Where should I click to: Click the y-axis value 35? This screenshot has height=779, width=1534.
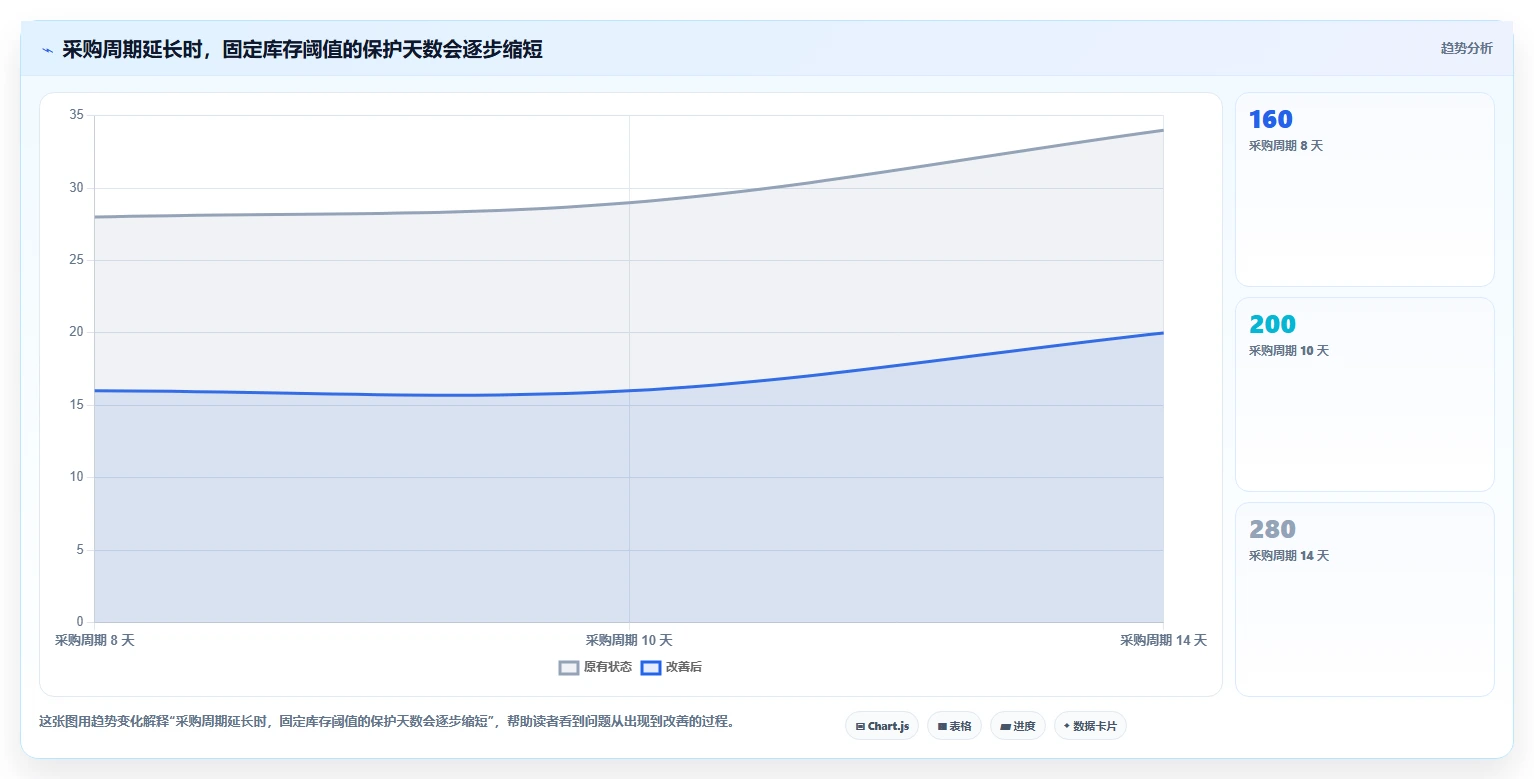77,115
